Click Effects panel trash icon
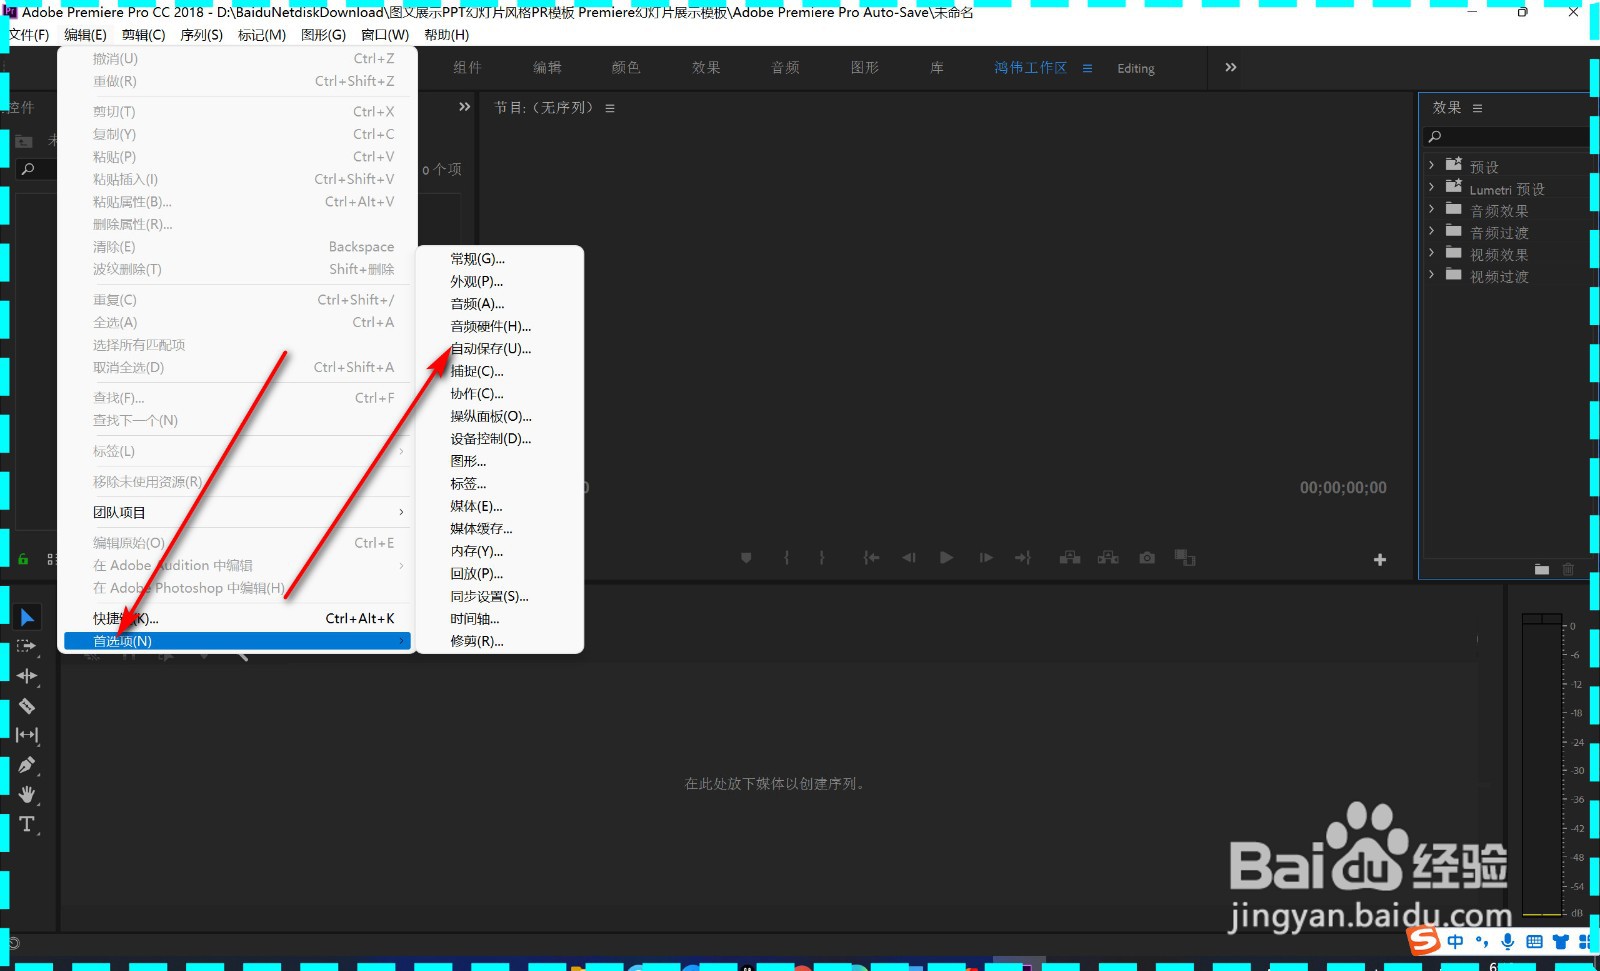The height and width of the screenshot is (971, 1600). (1568, 569)
